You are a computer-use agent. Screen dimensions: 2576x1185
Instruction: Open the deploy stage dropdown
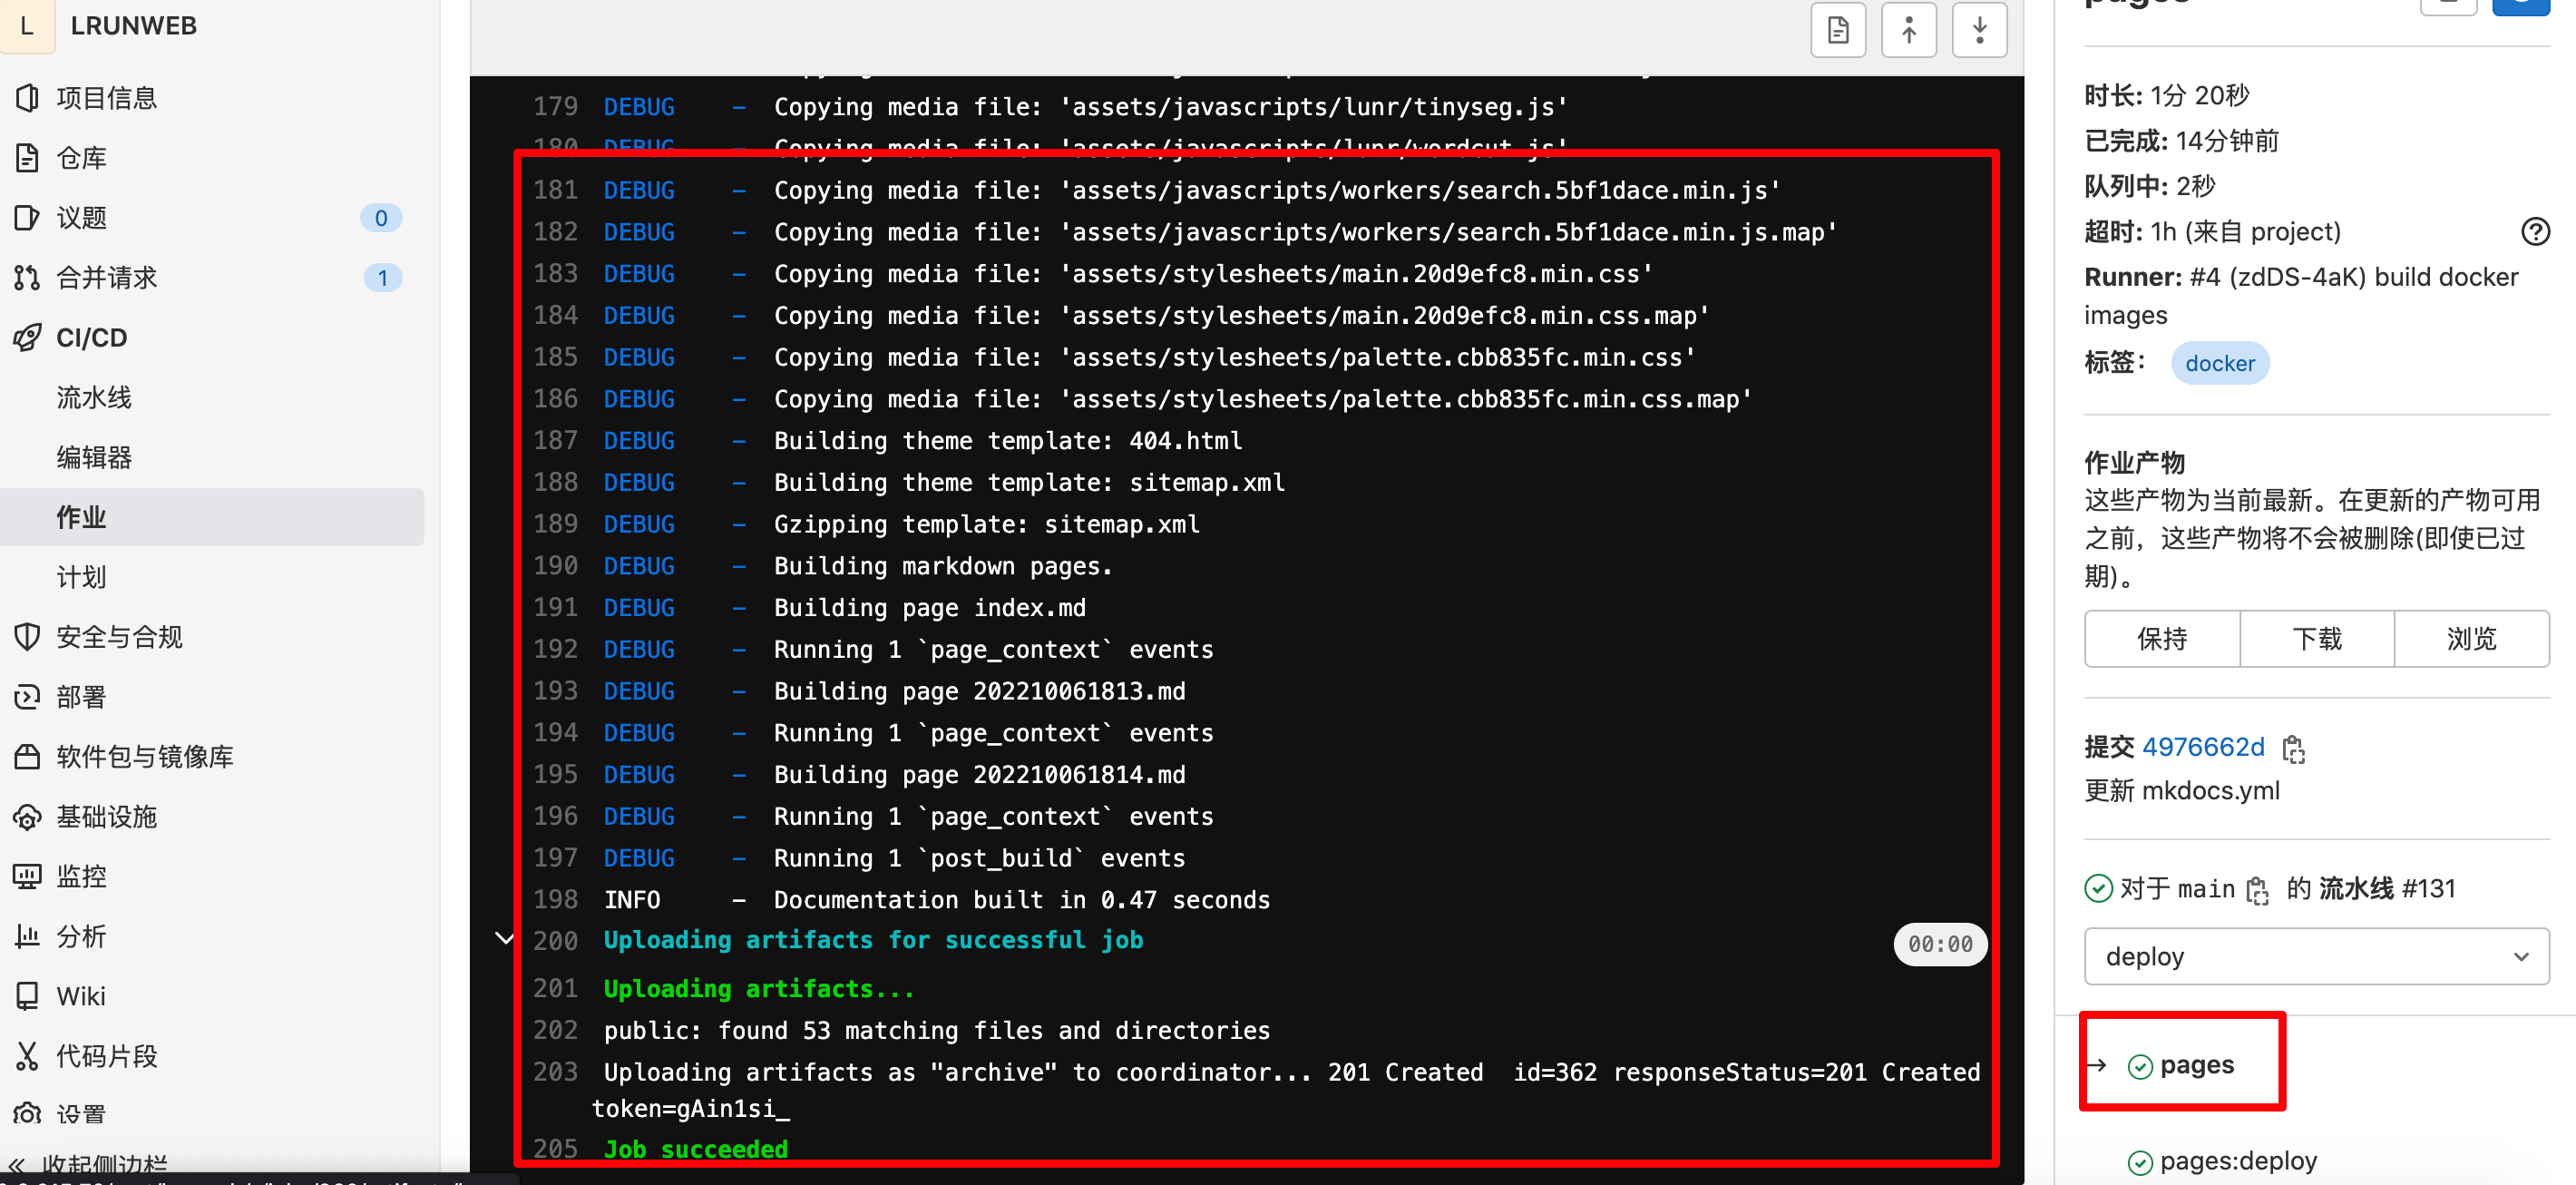point(2317,956)
